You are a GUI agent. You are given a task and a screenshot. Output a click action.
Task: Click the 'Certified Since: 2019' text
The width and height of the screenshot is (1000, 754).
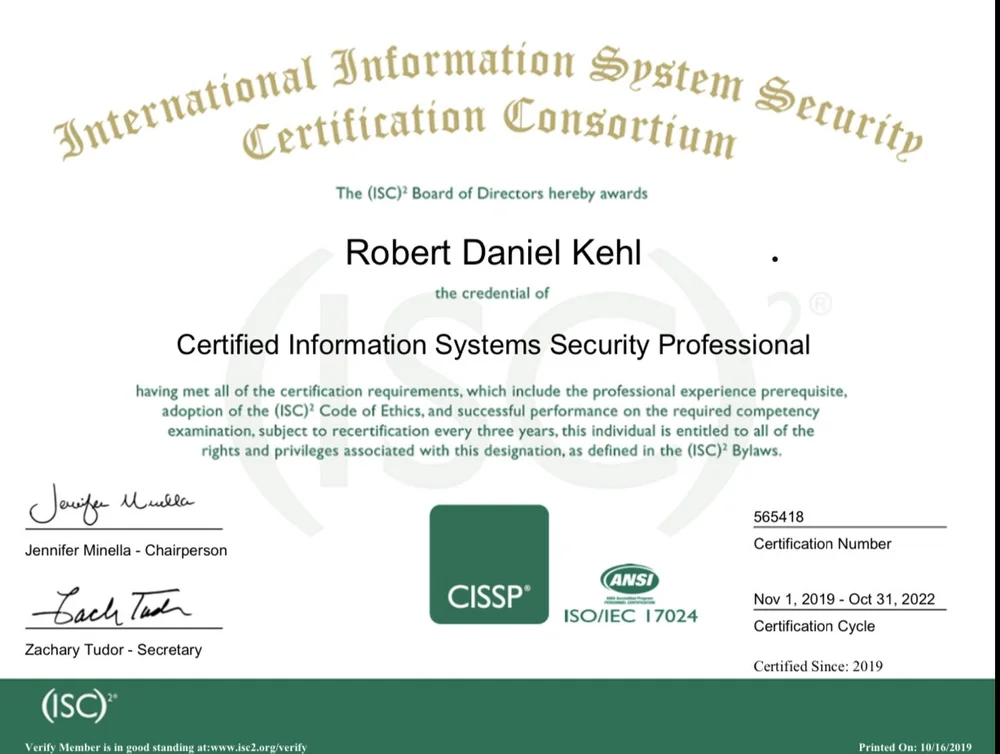(818, 666)
